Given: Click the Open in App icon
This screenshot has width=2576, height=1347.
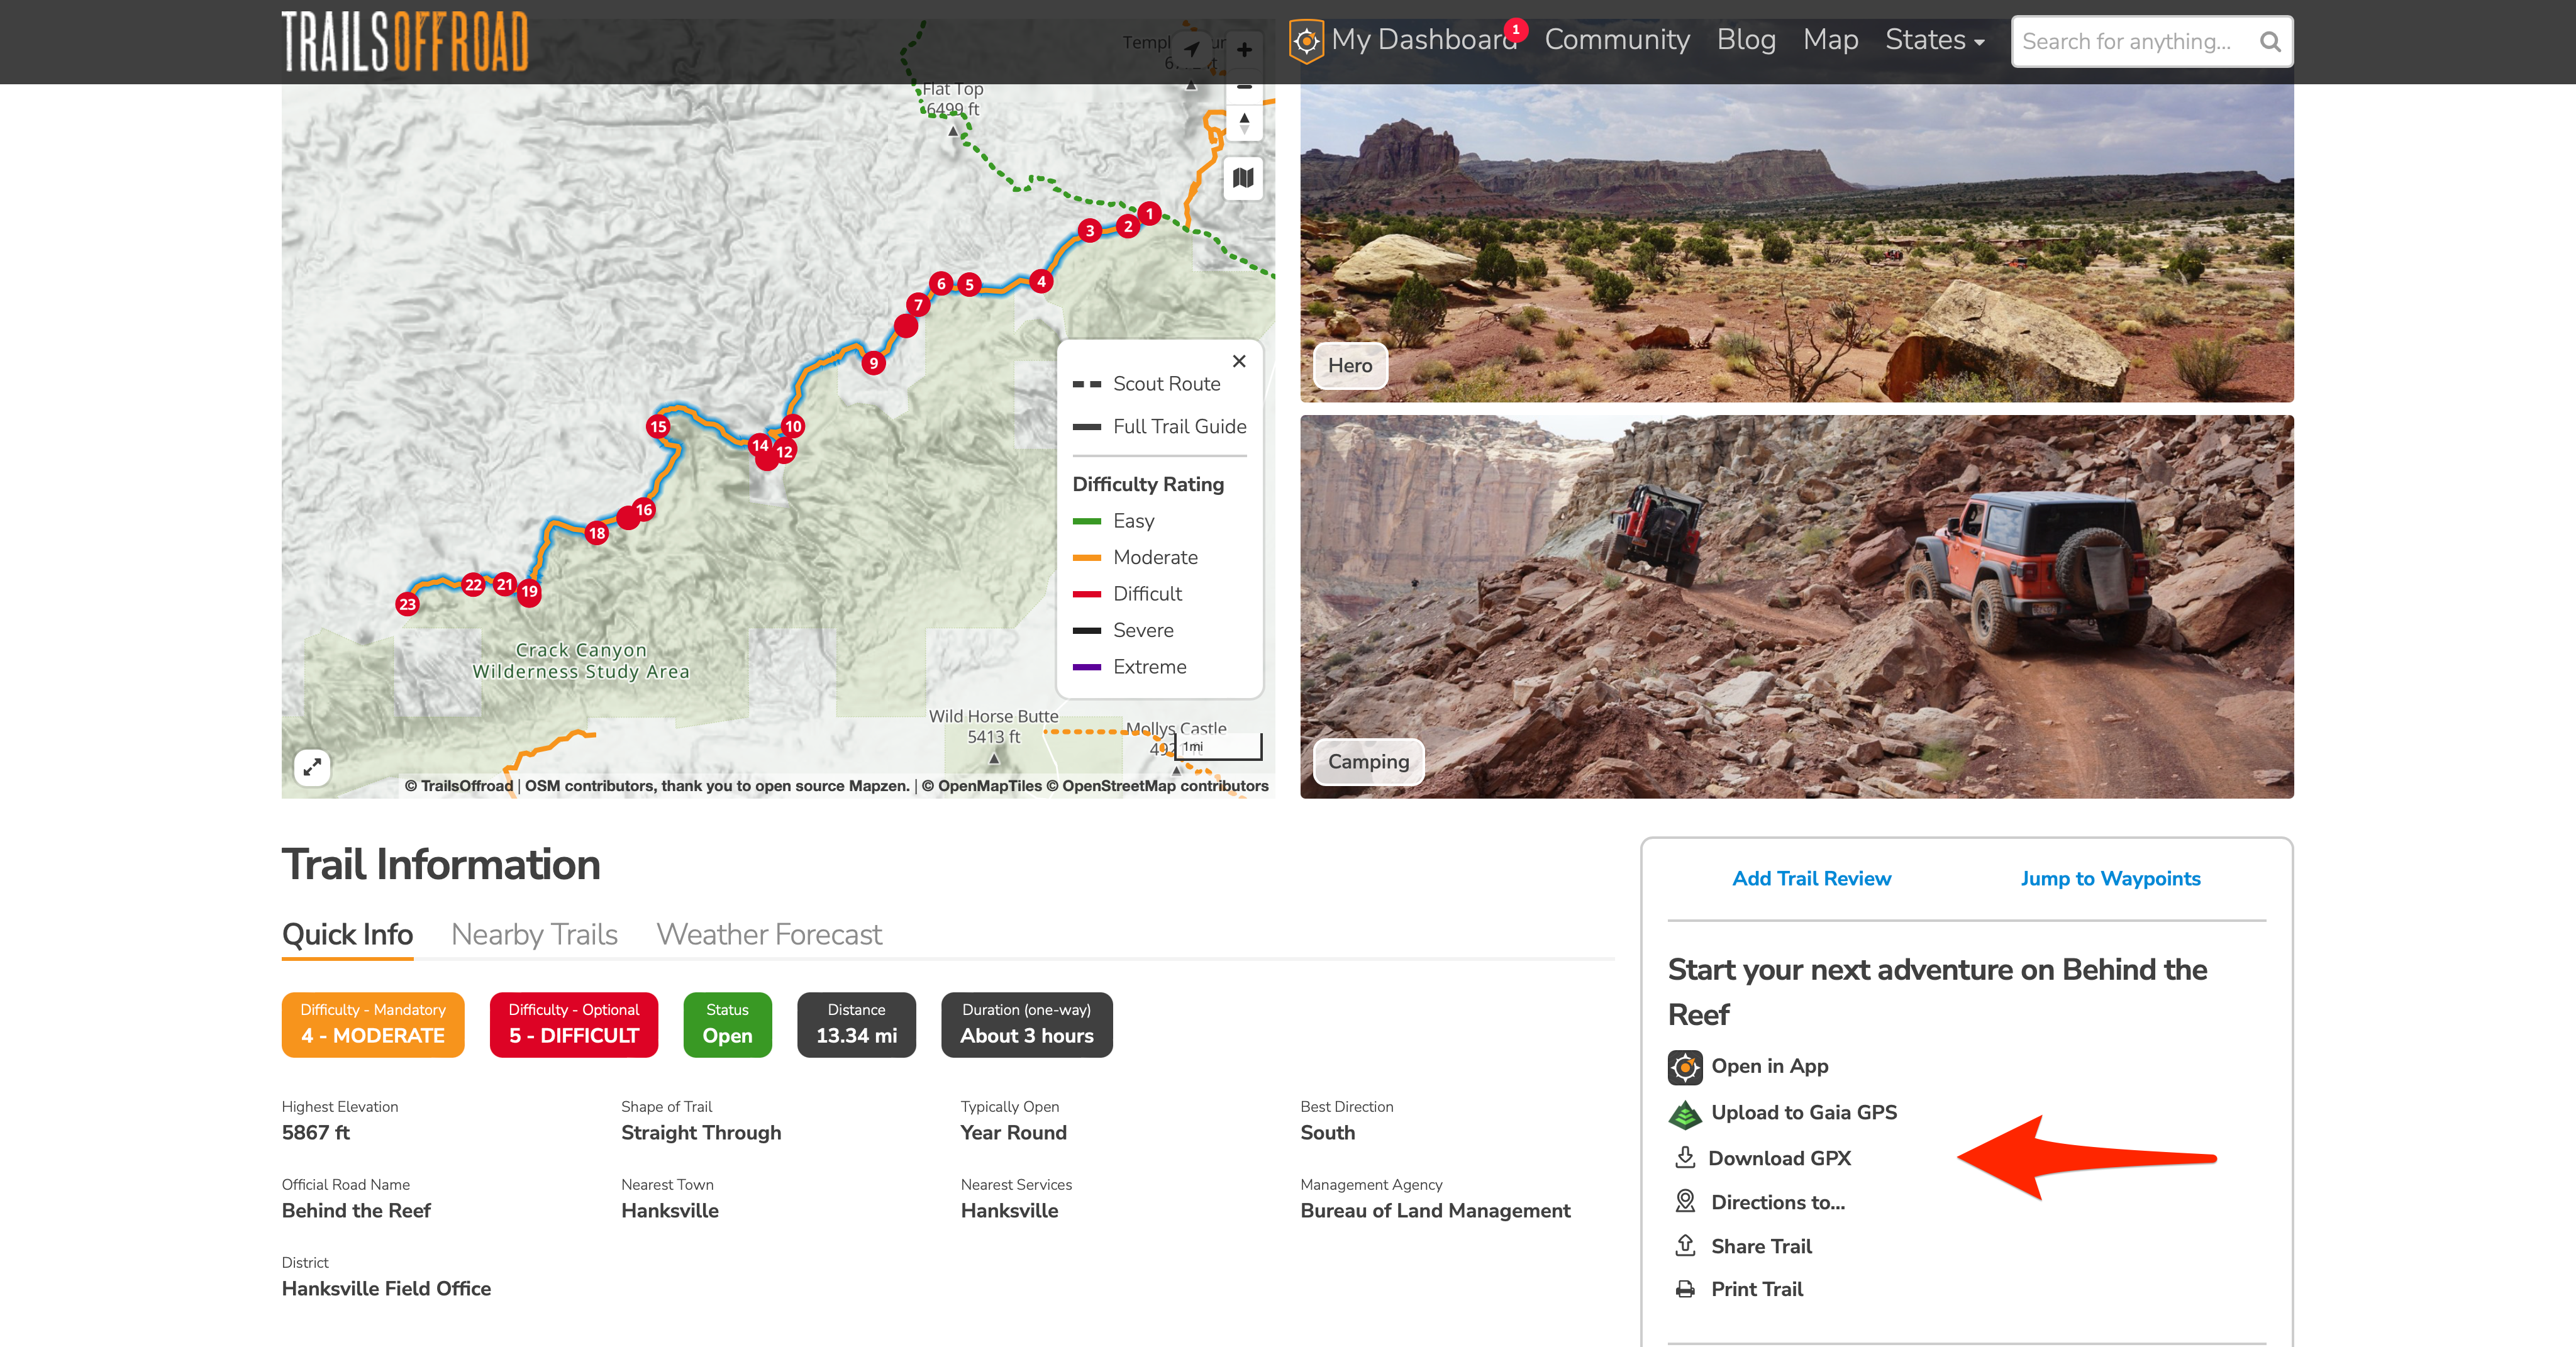Looking at the screenshot, I should [1685, 1067].
